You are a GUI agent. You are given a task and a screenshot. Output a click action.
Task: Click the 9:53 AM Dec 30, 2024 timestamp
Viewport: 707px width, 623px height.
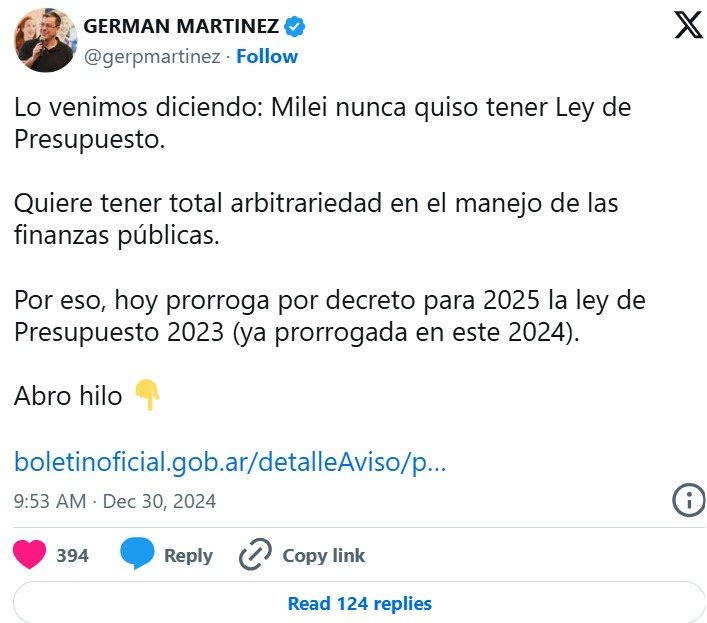(115, 501)
